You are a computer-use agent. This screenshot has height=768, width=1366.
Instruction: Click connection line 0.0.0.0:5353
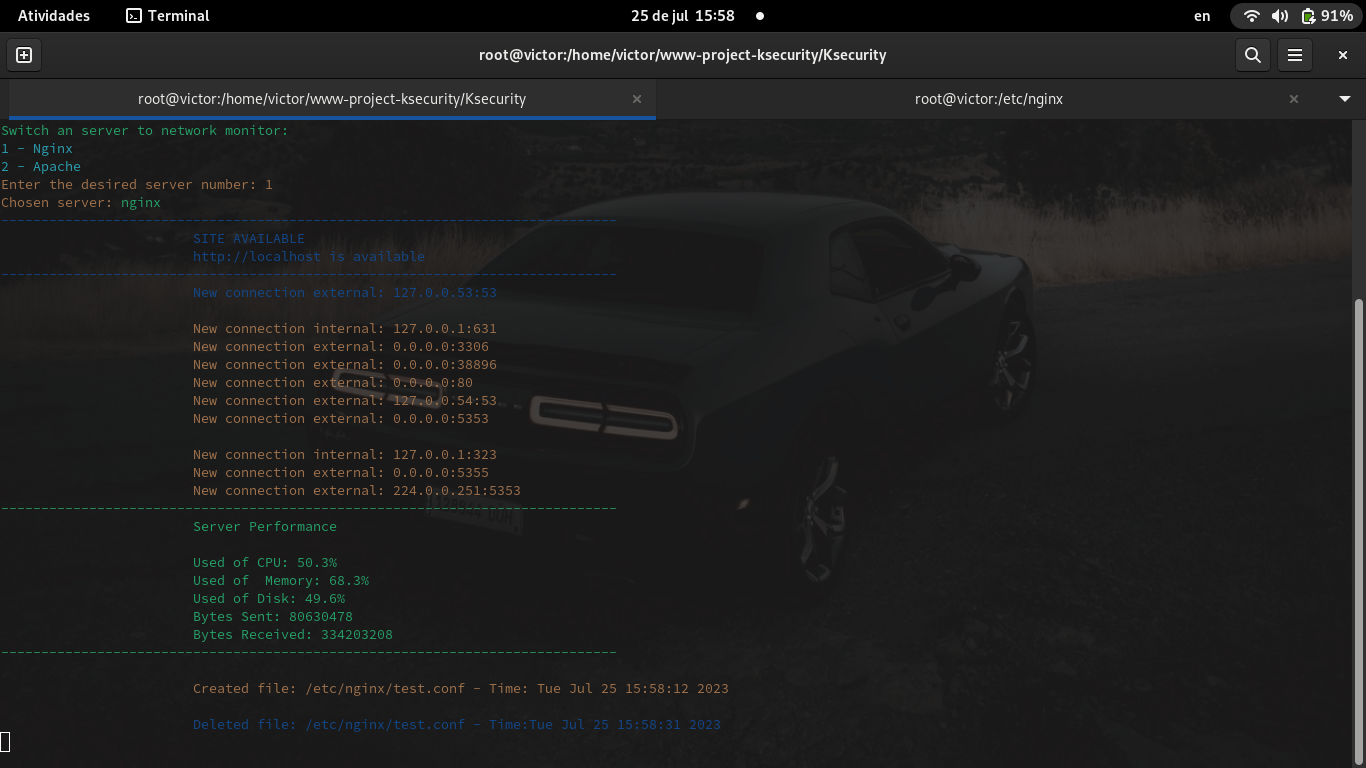[x=341, y=419]
